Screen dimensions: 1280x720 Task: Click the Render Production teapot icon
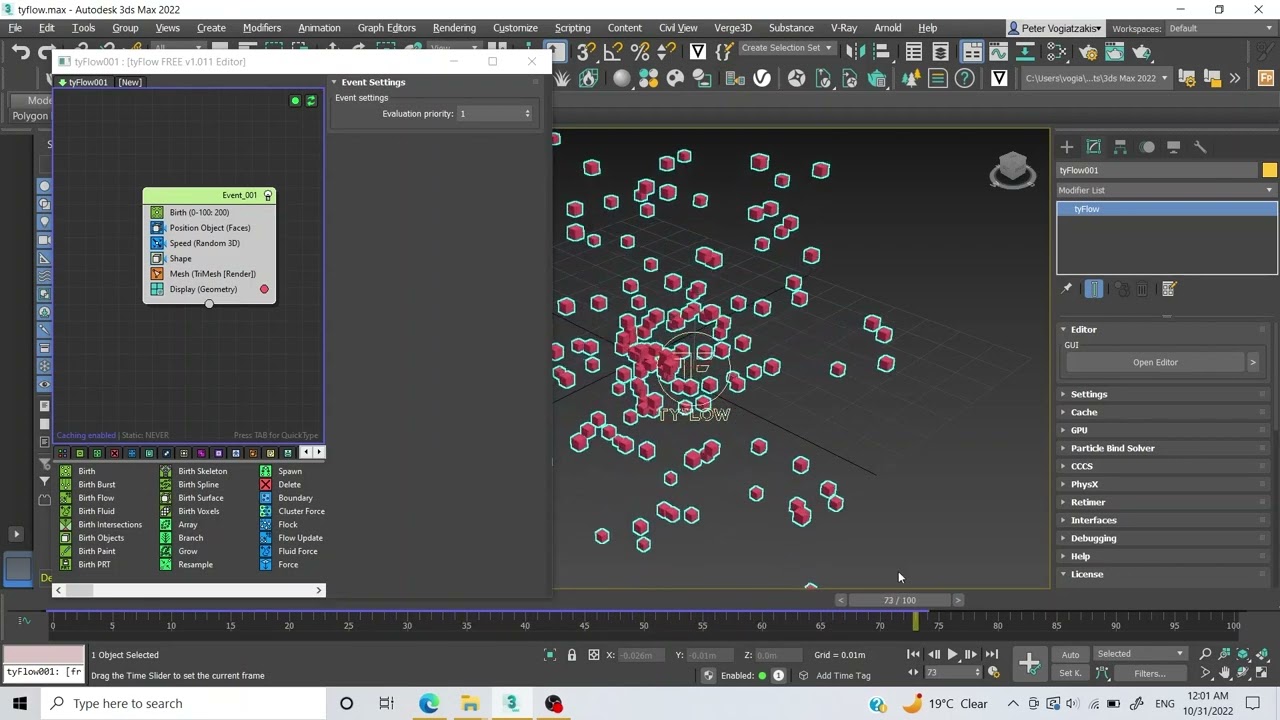click(1142, 51)
